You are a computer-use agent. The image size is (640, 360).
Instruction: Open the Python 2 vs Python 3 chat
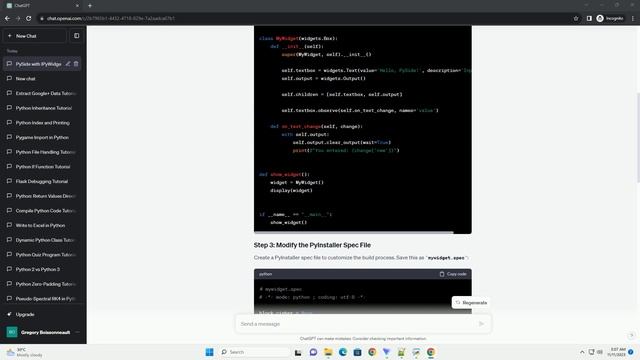pos(42,269)
